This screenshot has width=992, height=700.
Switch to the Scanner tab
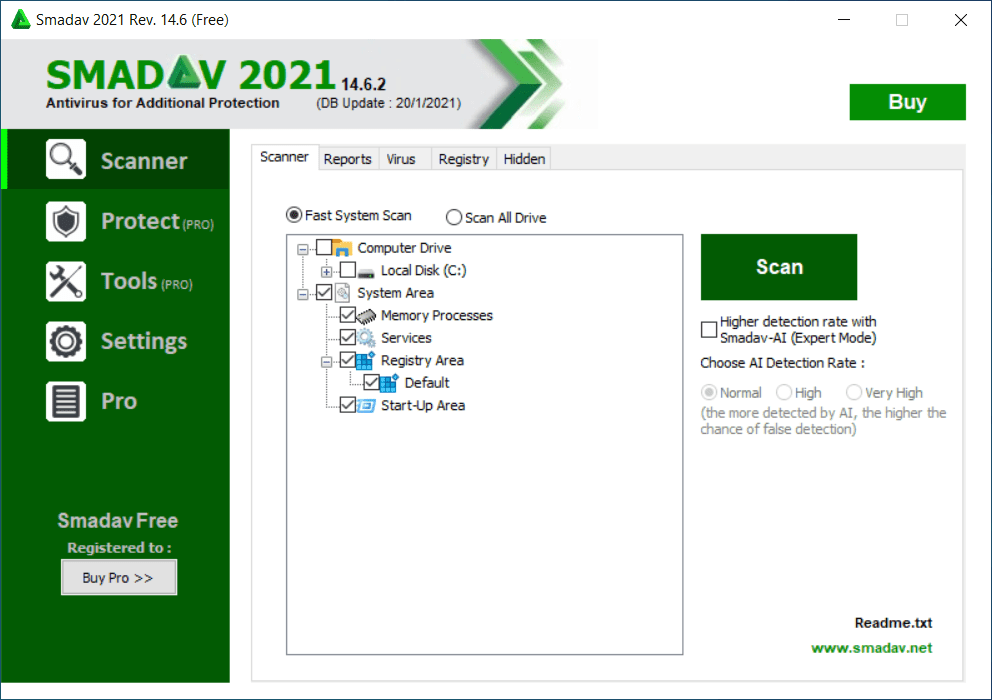285,157
